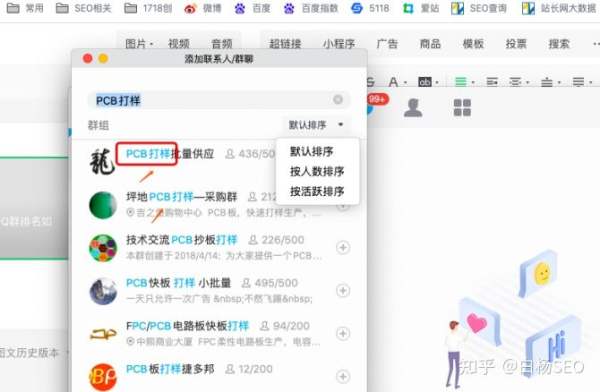
Task: Open the 超链接 toolbar item
Action: [x=285, y=44]
